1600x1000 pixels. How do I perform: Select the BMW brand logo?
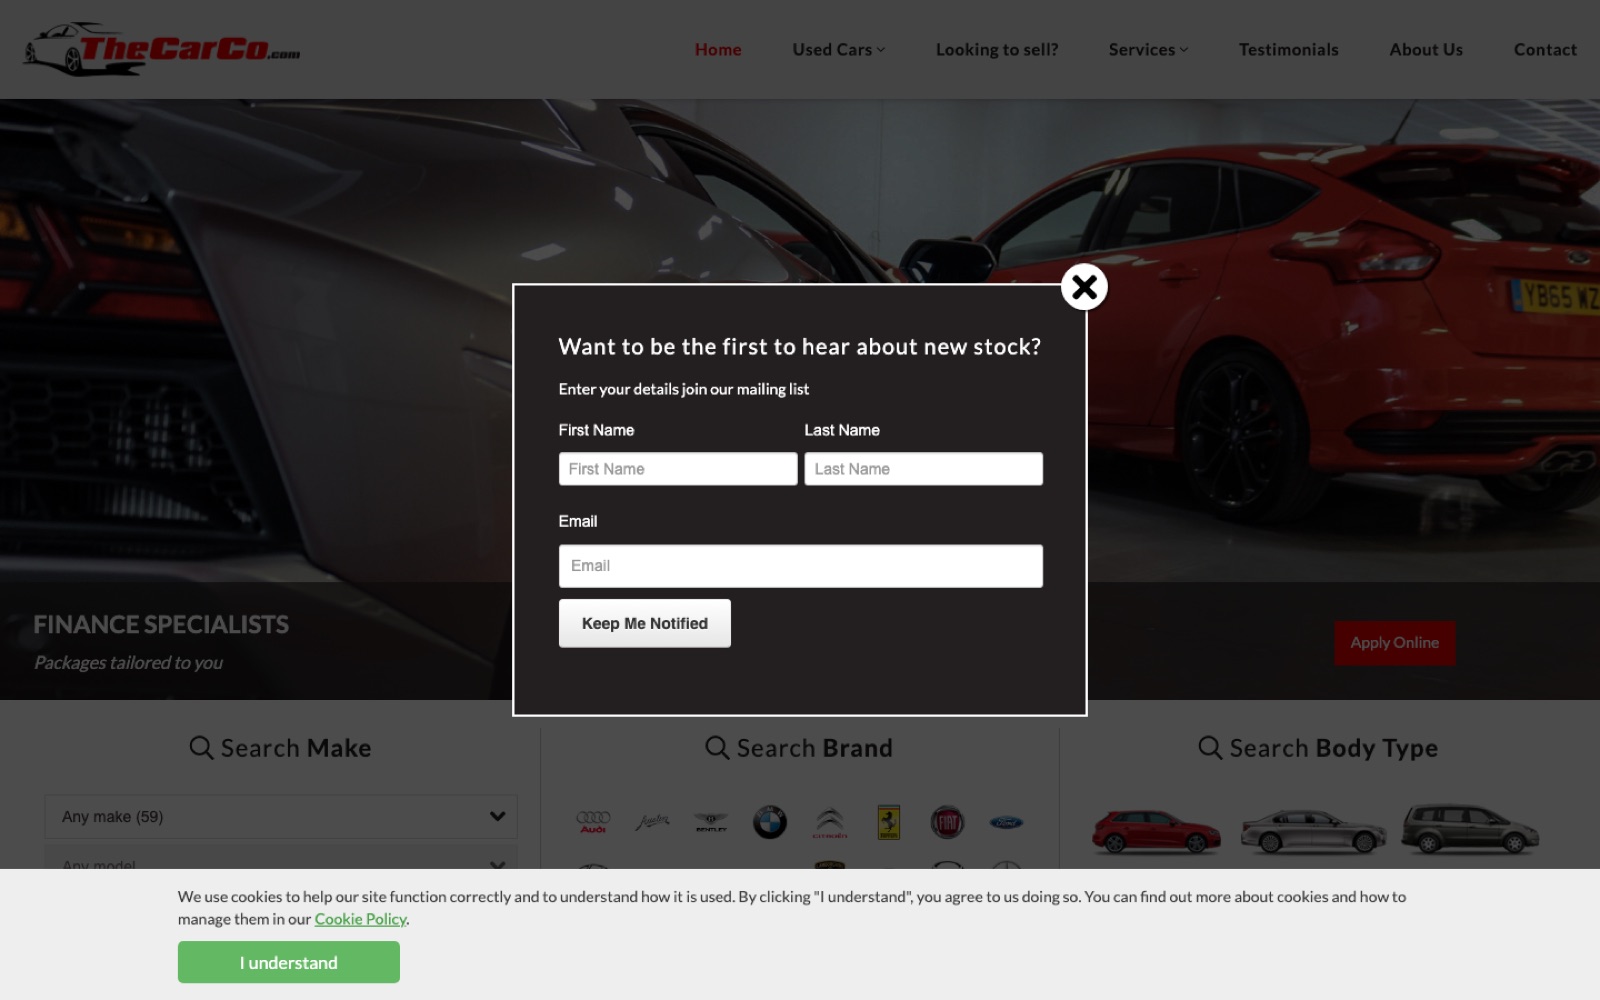[770, 822]
